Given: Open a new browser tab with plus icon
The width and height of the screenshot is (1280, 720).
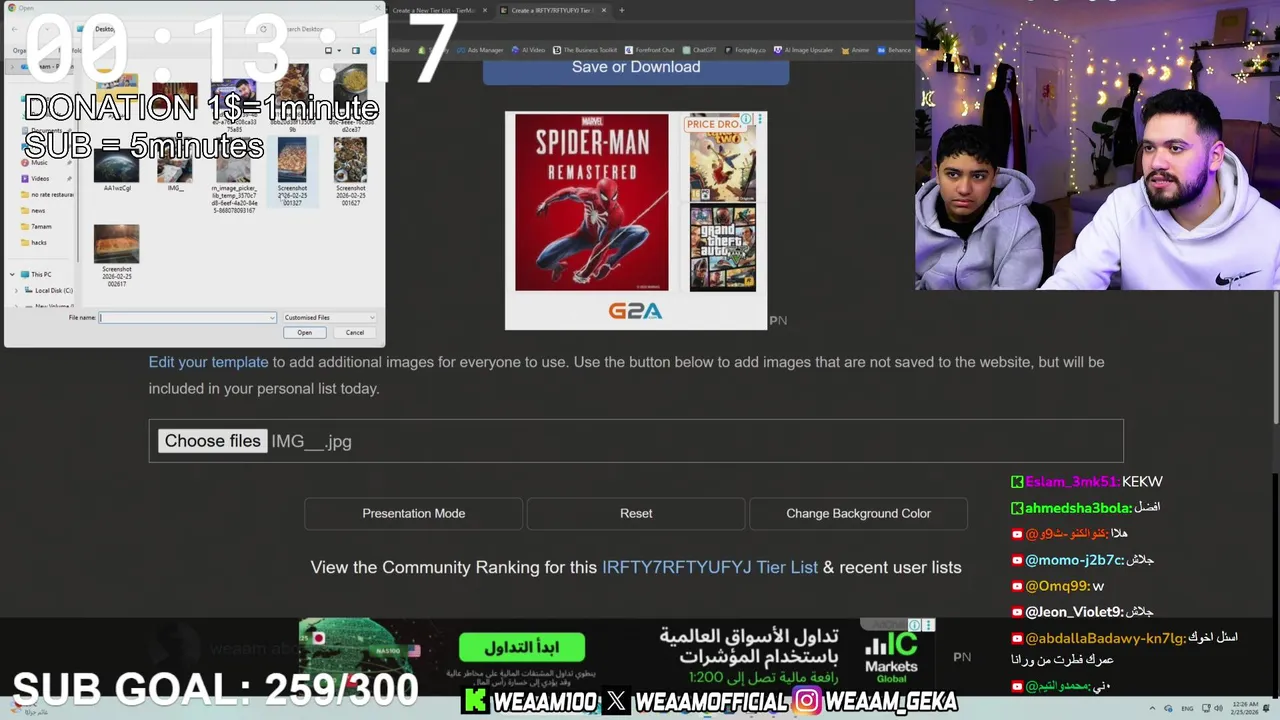Looking at the screenshot, I should 622,10.
